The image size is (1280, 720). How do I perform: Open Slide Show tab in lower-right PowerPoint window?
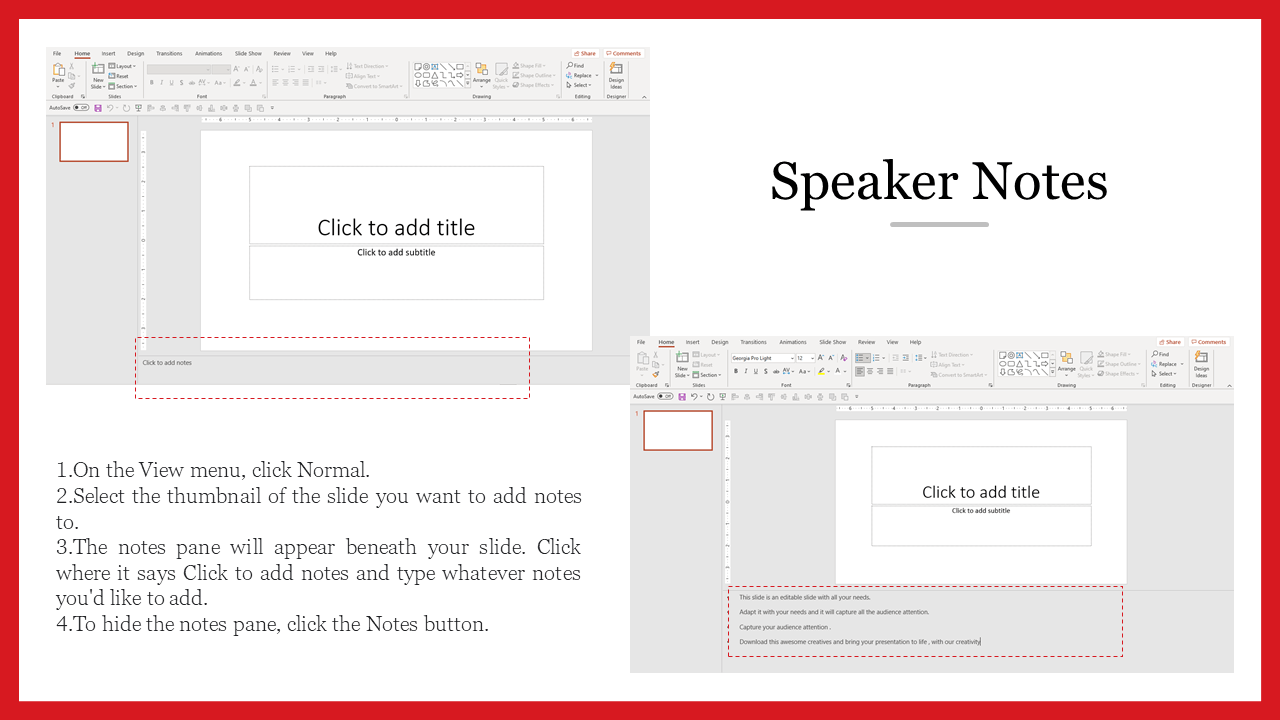point(832,342)
